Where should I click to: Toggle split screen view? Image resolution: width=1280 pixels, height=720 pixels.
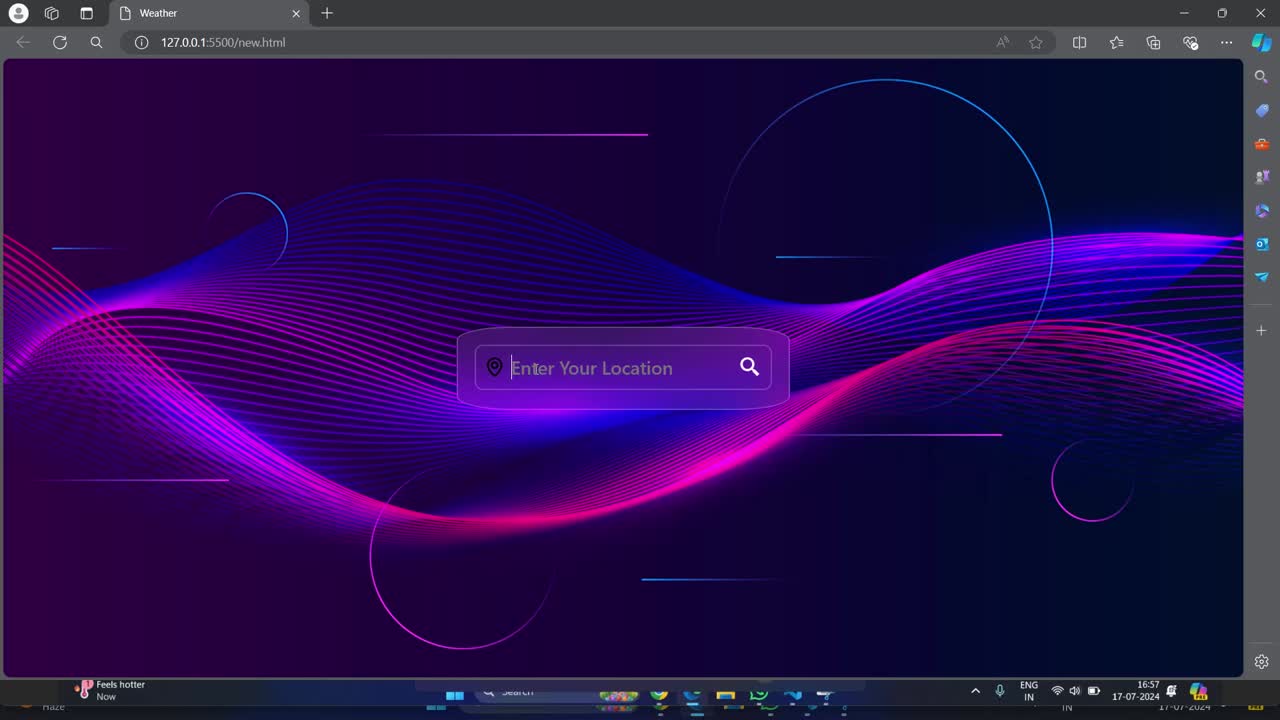tap(1079, 42)
